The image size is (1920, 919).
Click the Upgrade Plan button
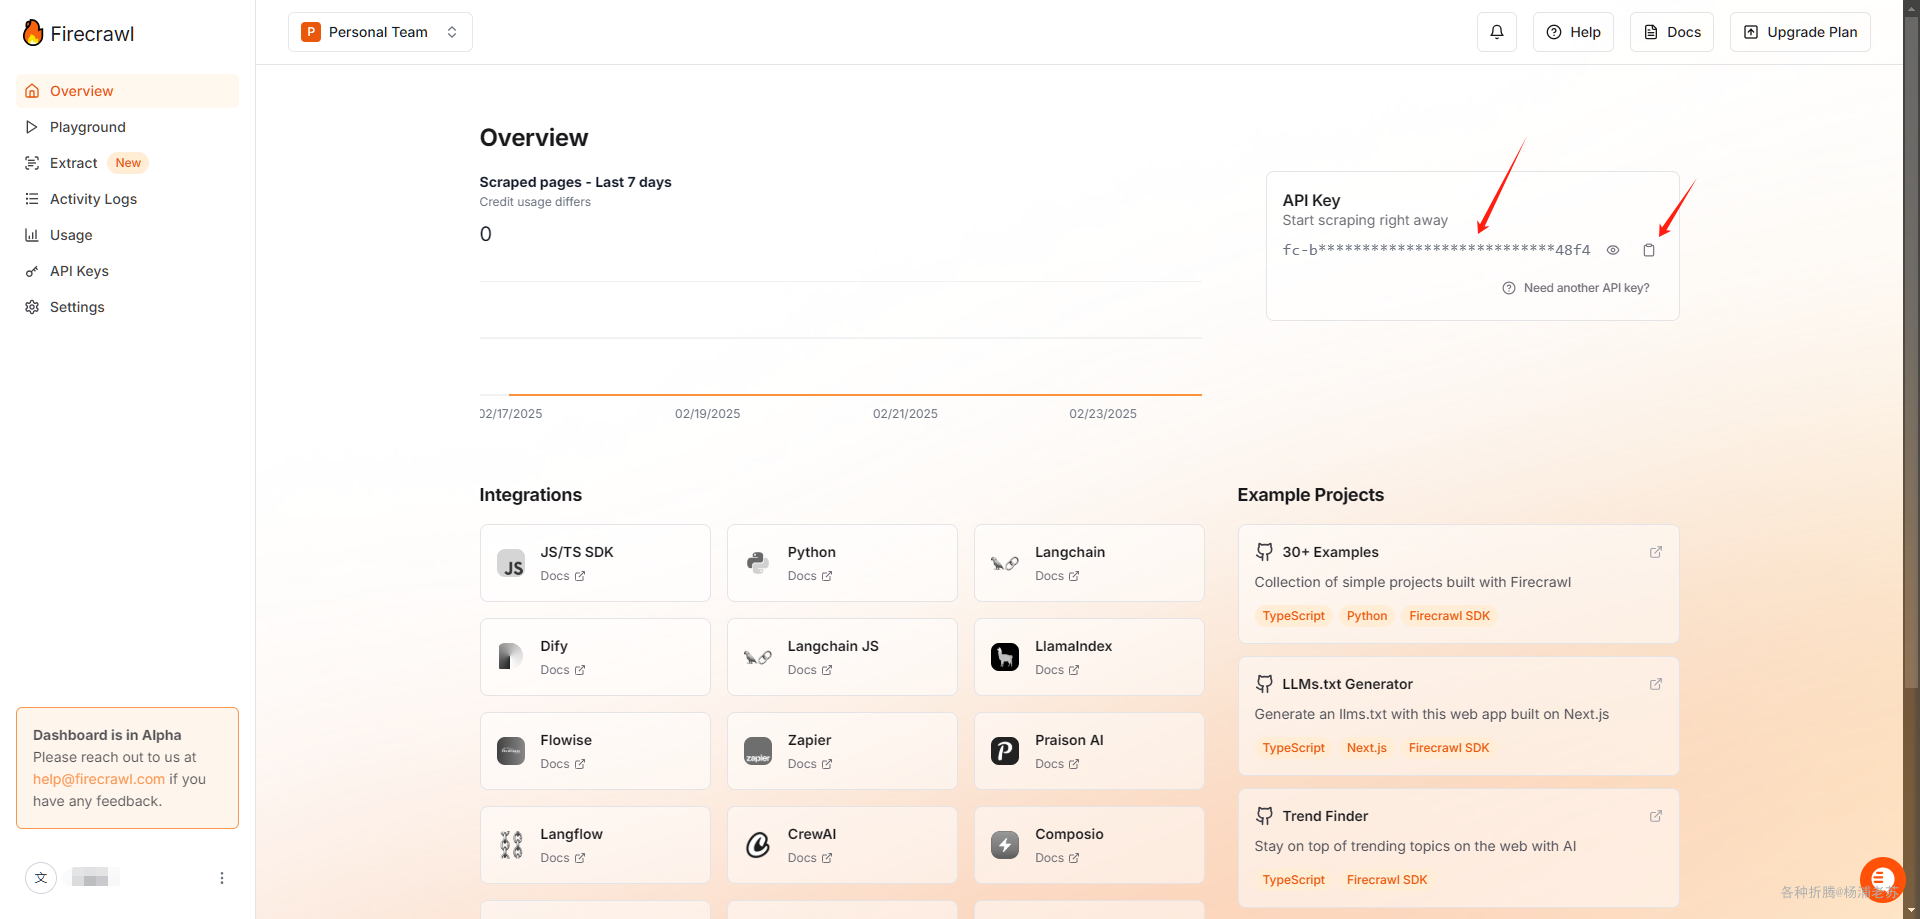[1800, 32]
